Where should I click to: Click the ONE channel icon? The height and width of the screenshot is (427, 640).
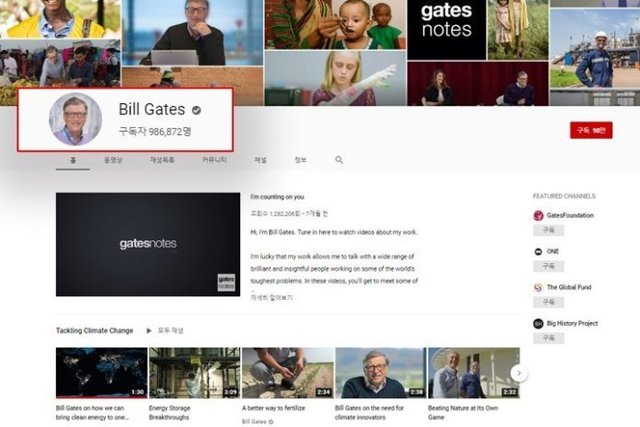click(538, 251)
